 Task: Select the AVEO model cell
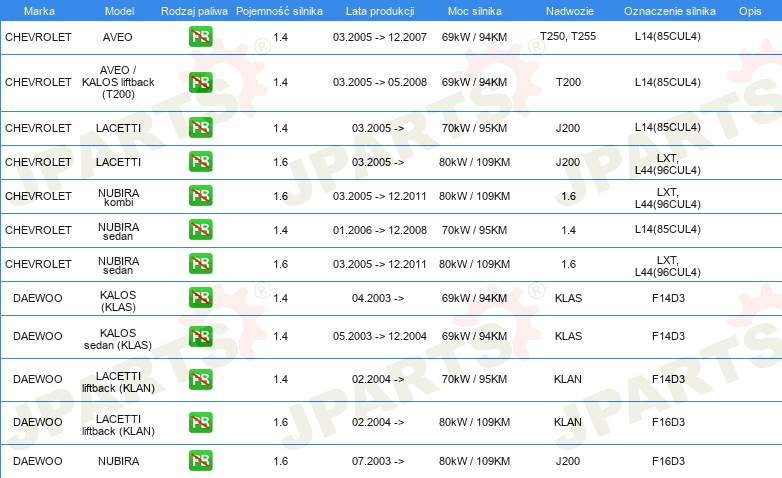118,37
